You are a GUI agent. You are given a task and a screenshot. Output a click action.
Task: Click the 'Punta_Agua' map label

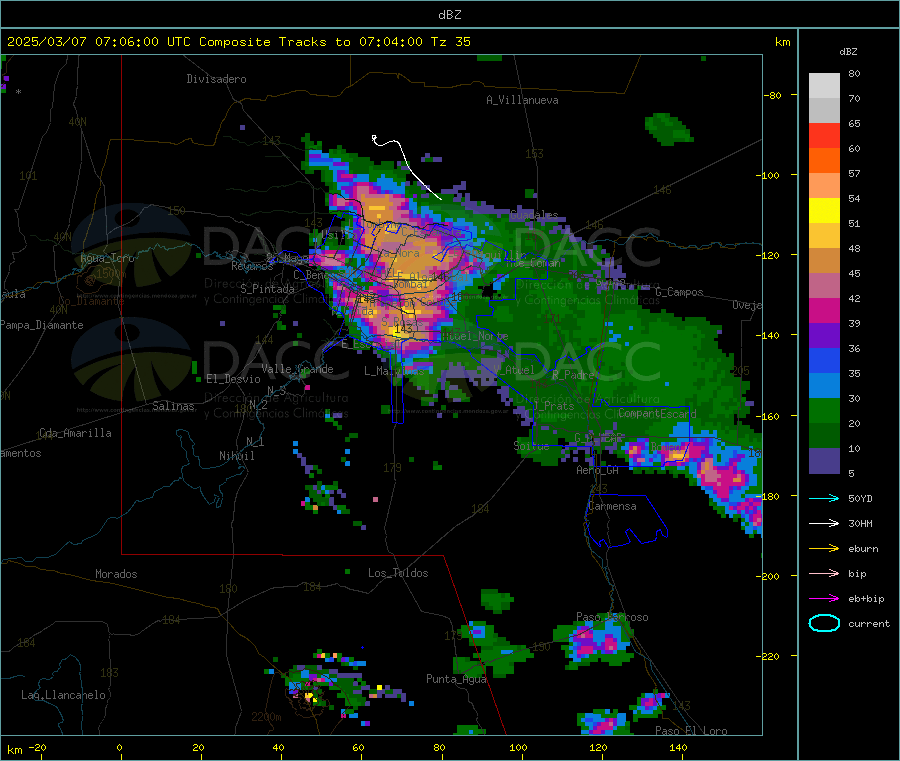pos(456,679)
